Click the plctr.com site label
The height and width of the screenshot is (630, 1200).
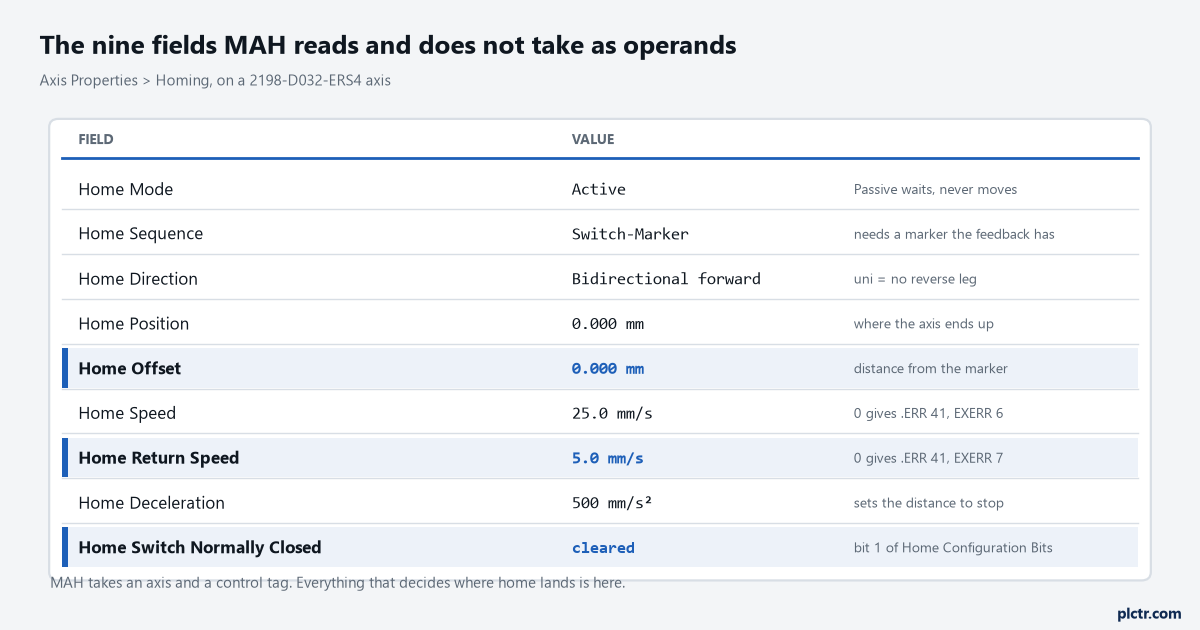(x=1149, y=613)
